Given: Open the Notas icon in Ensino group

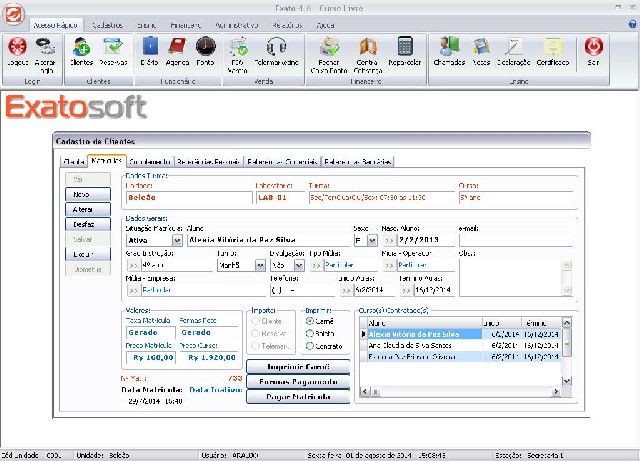Looking at the screenshot, I should tap(481, 46).
